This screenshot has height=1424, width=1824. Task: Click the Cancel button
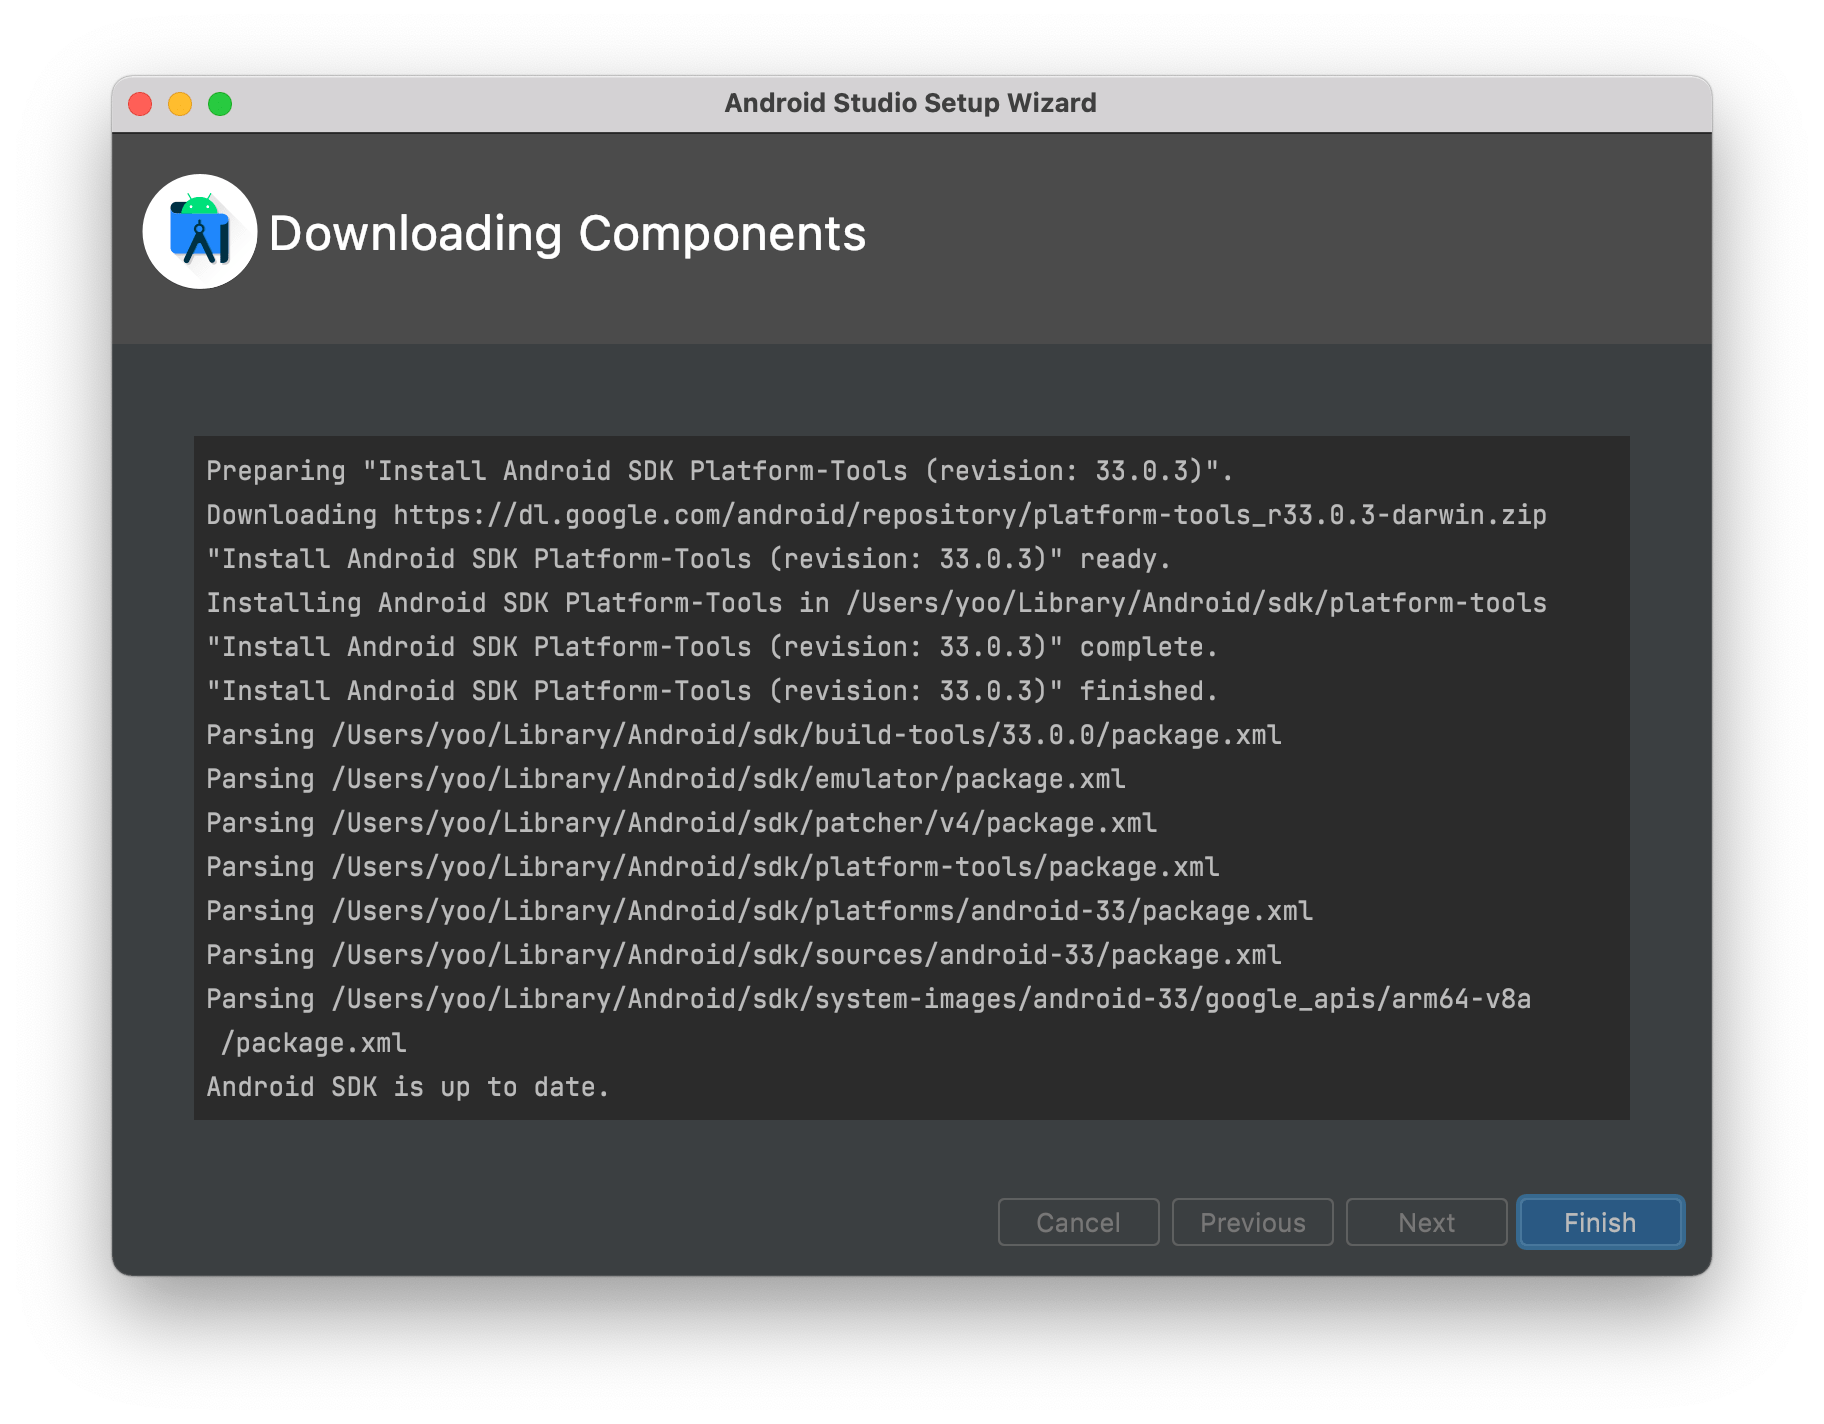pyautogui.click(x=1078, y=1222)
